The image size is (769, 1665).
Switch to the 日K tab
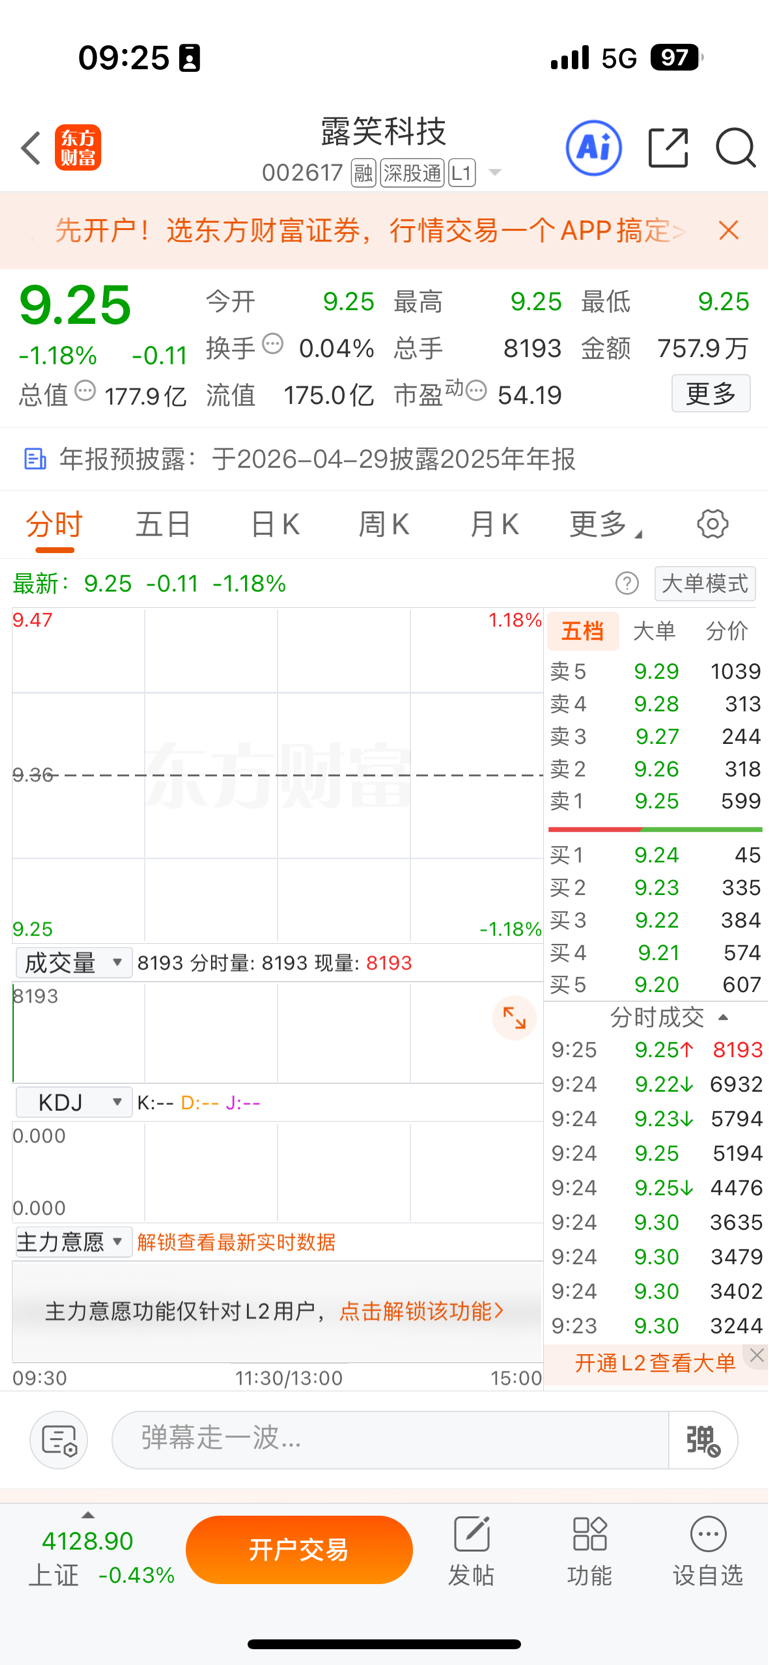pyautogui.click(x=275, y=524)
